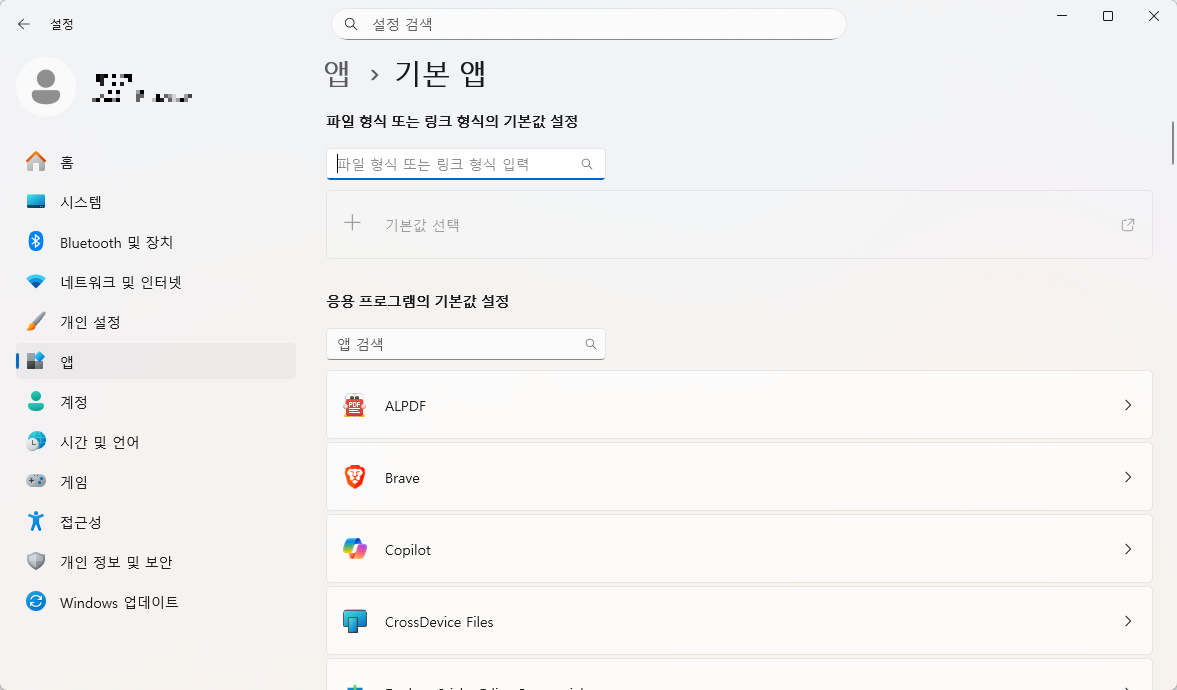Click the clock globe icon for 시간 및 언어

click(x=36, y=441)
